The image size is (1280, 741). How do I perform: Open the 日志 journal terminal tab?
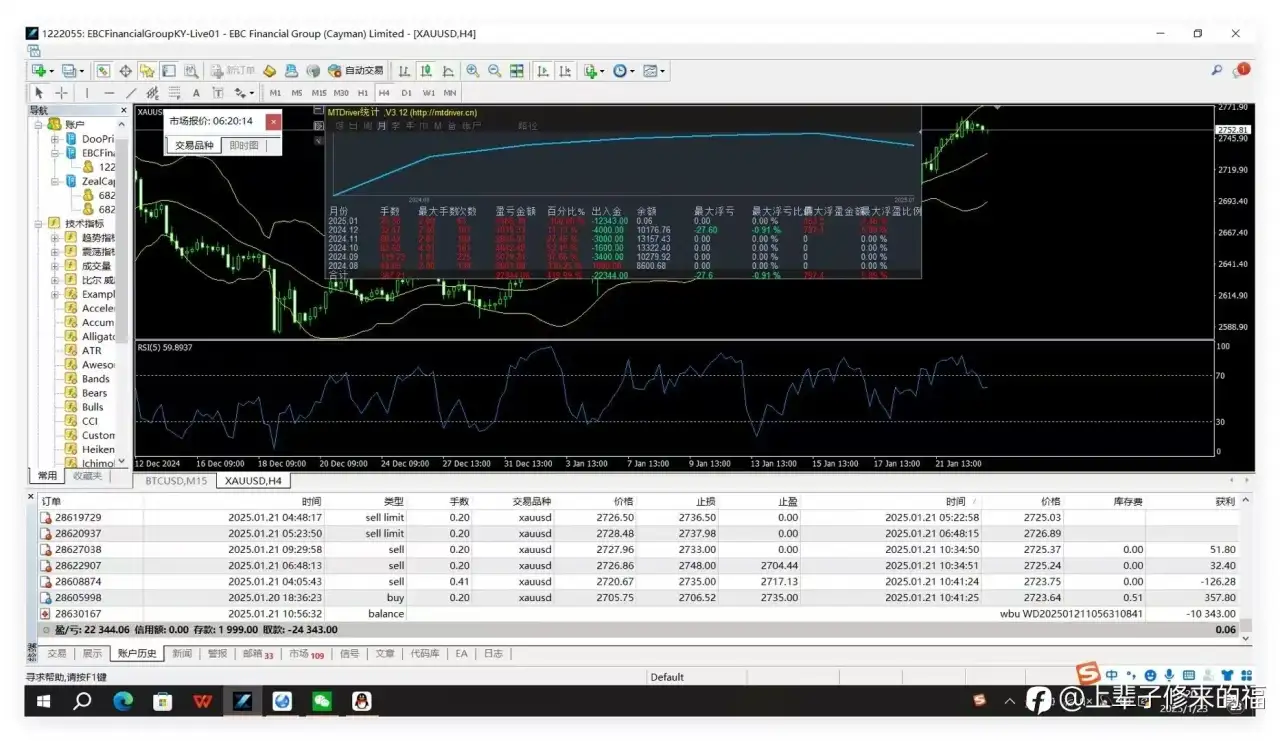(x=493, y=653)
